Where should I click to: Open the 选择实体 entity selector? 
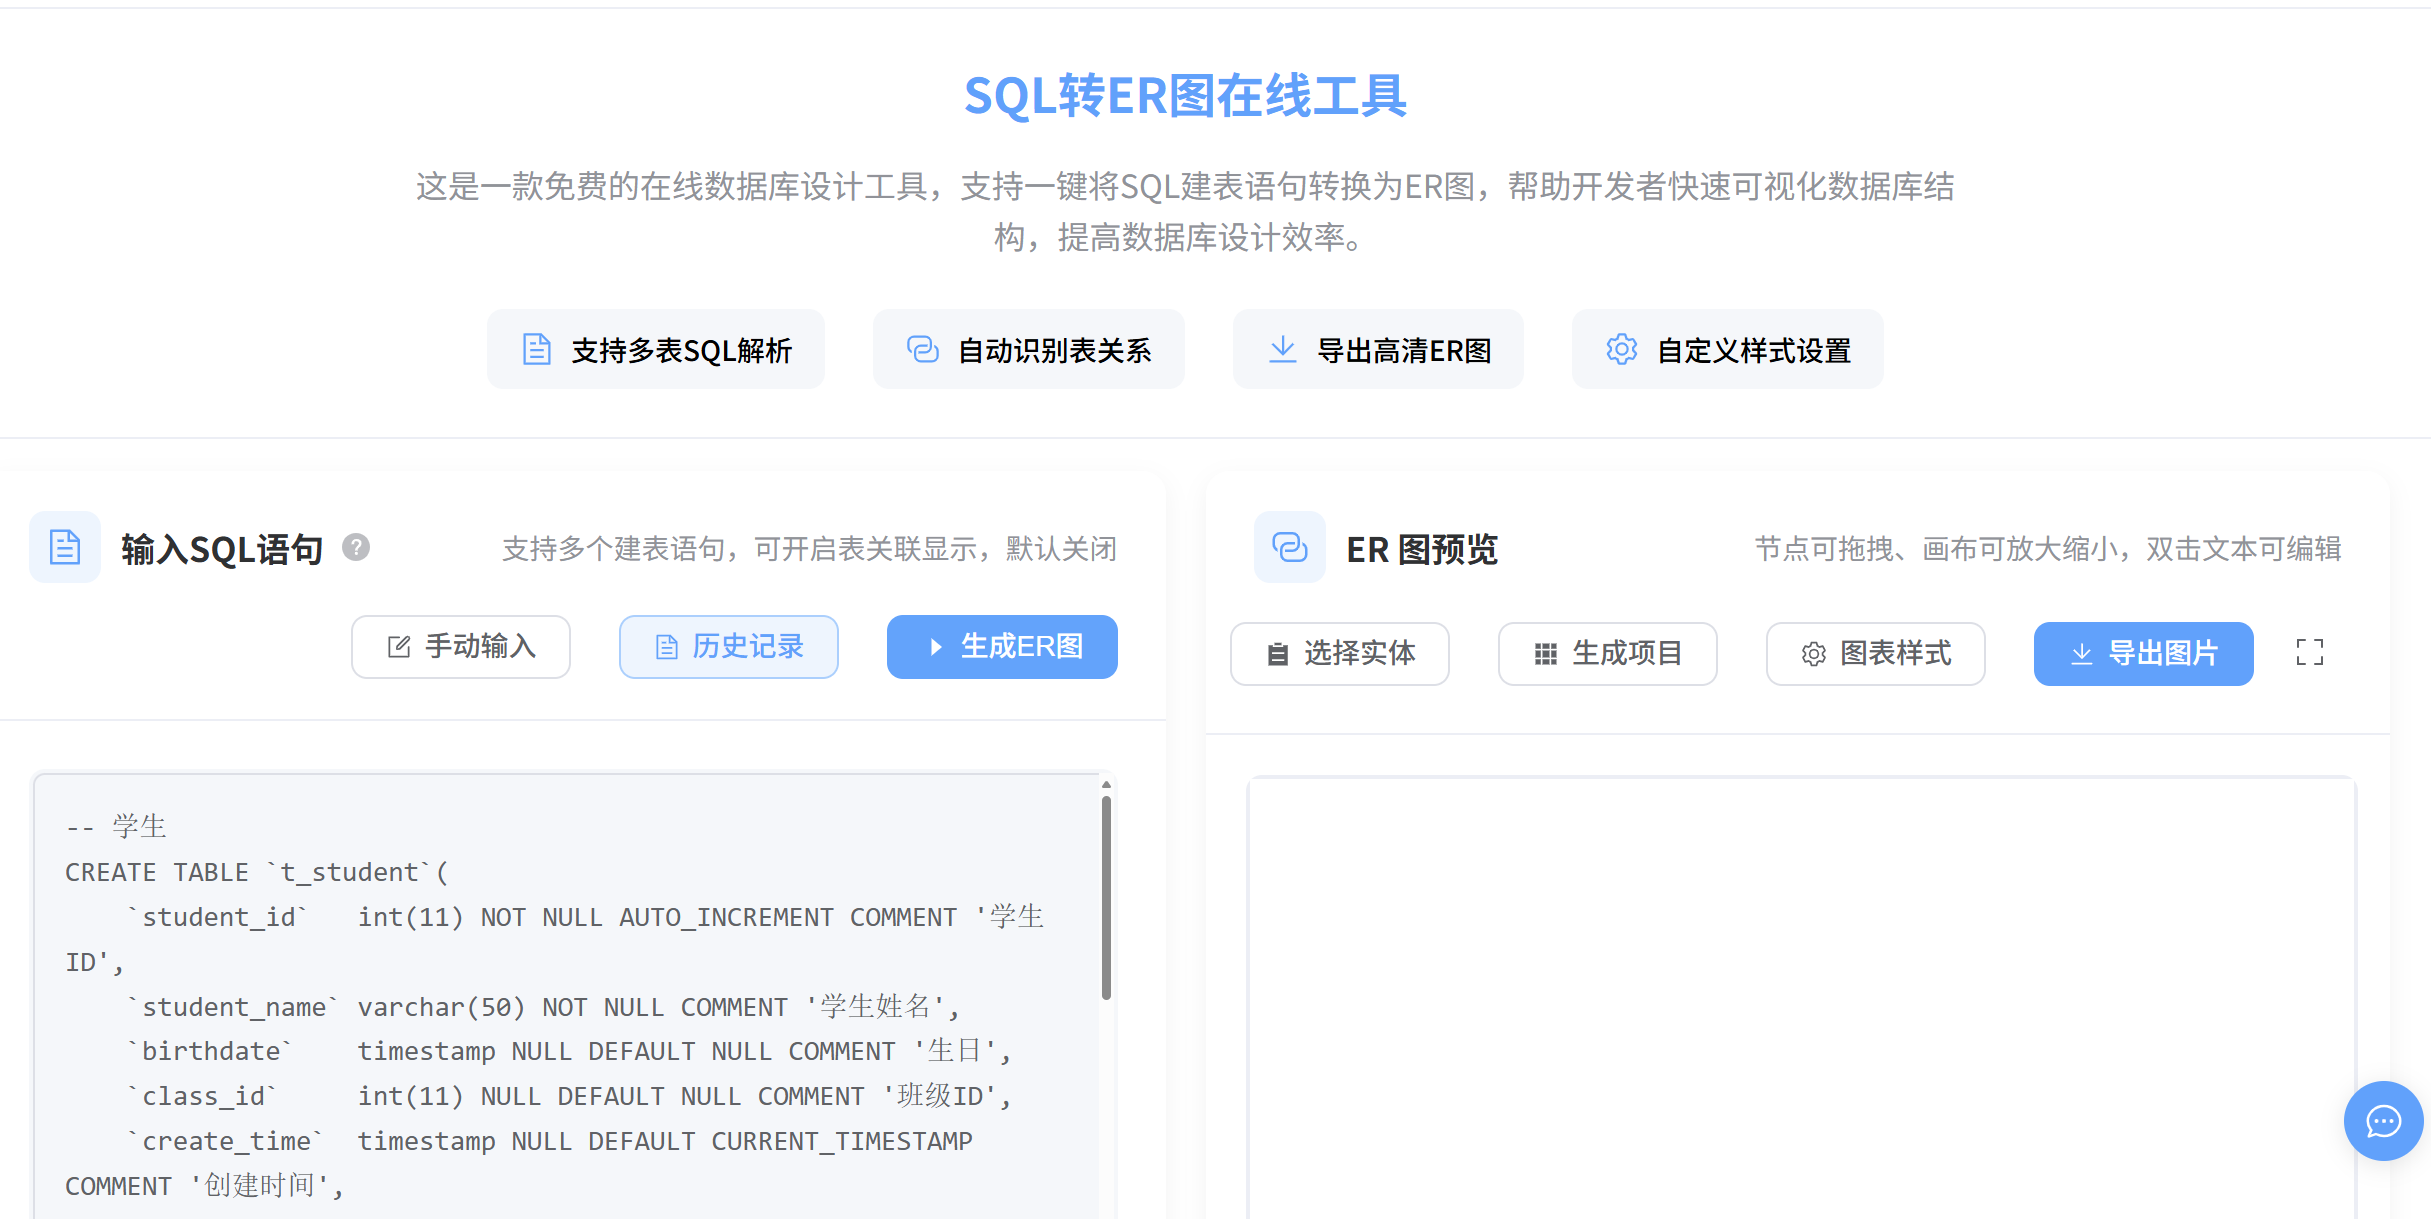(1339, 654)
